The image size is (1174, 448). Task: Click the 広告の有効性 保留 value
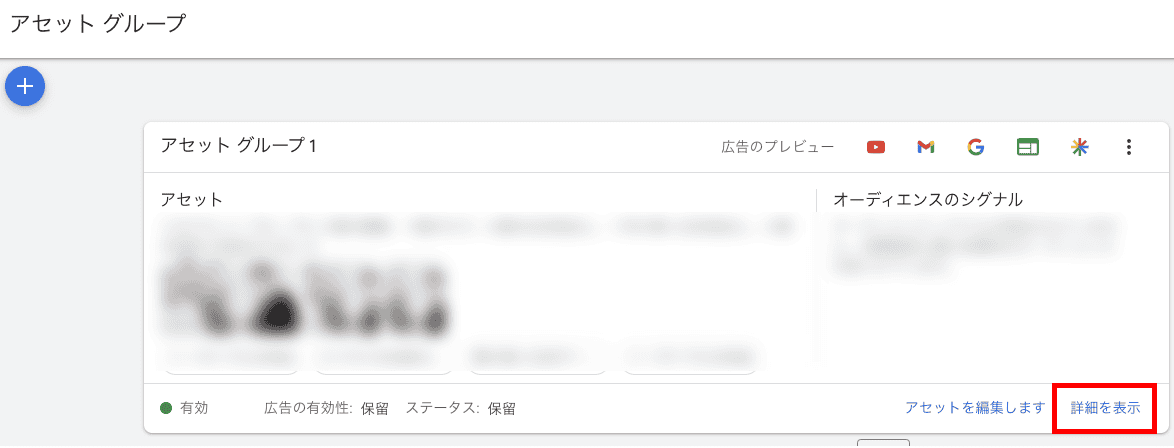point(374,409)
